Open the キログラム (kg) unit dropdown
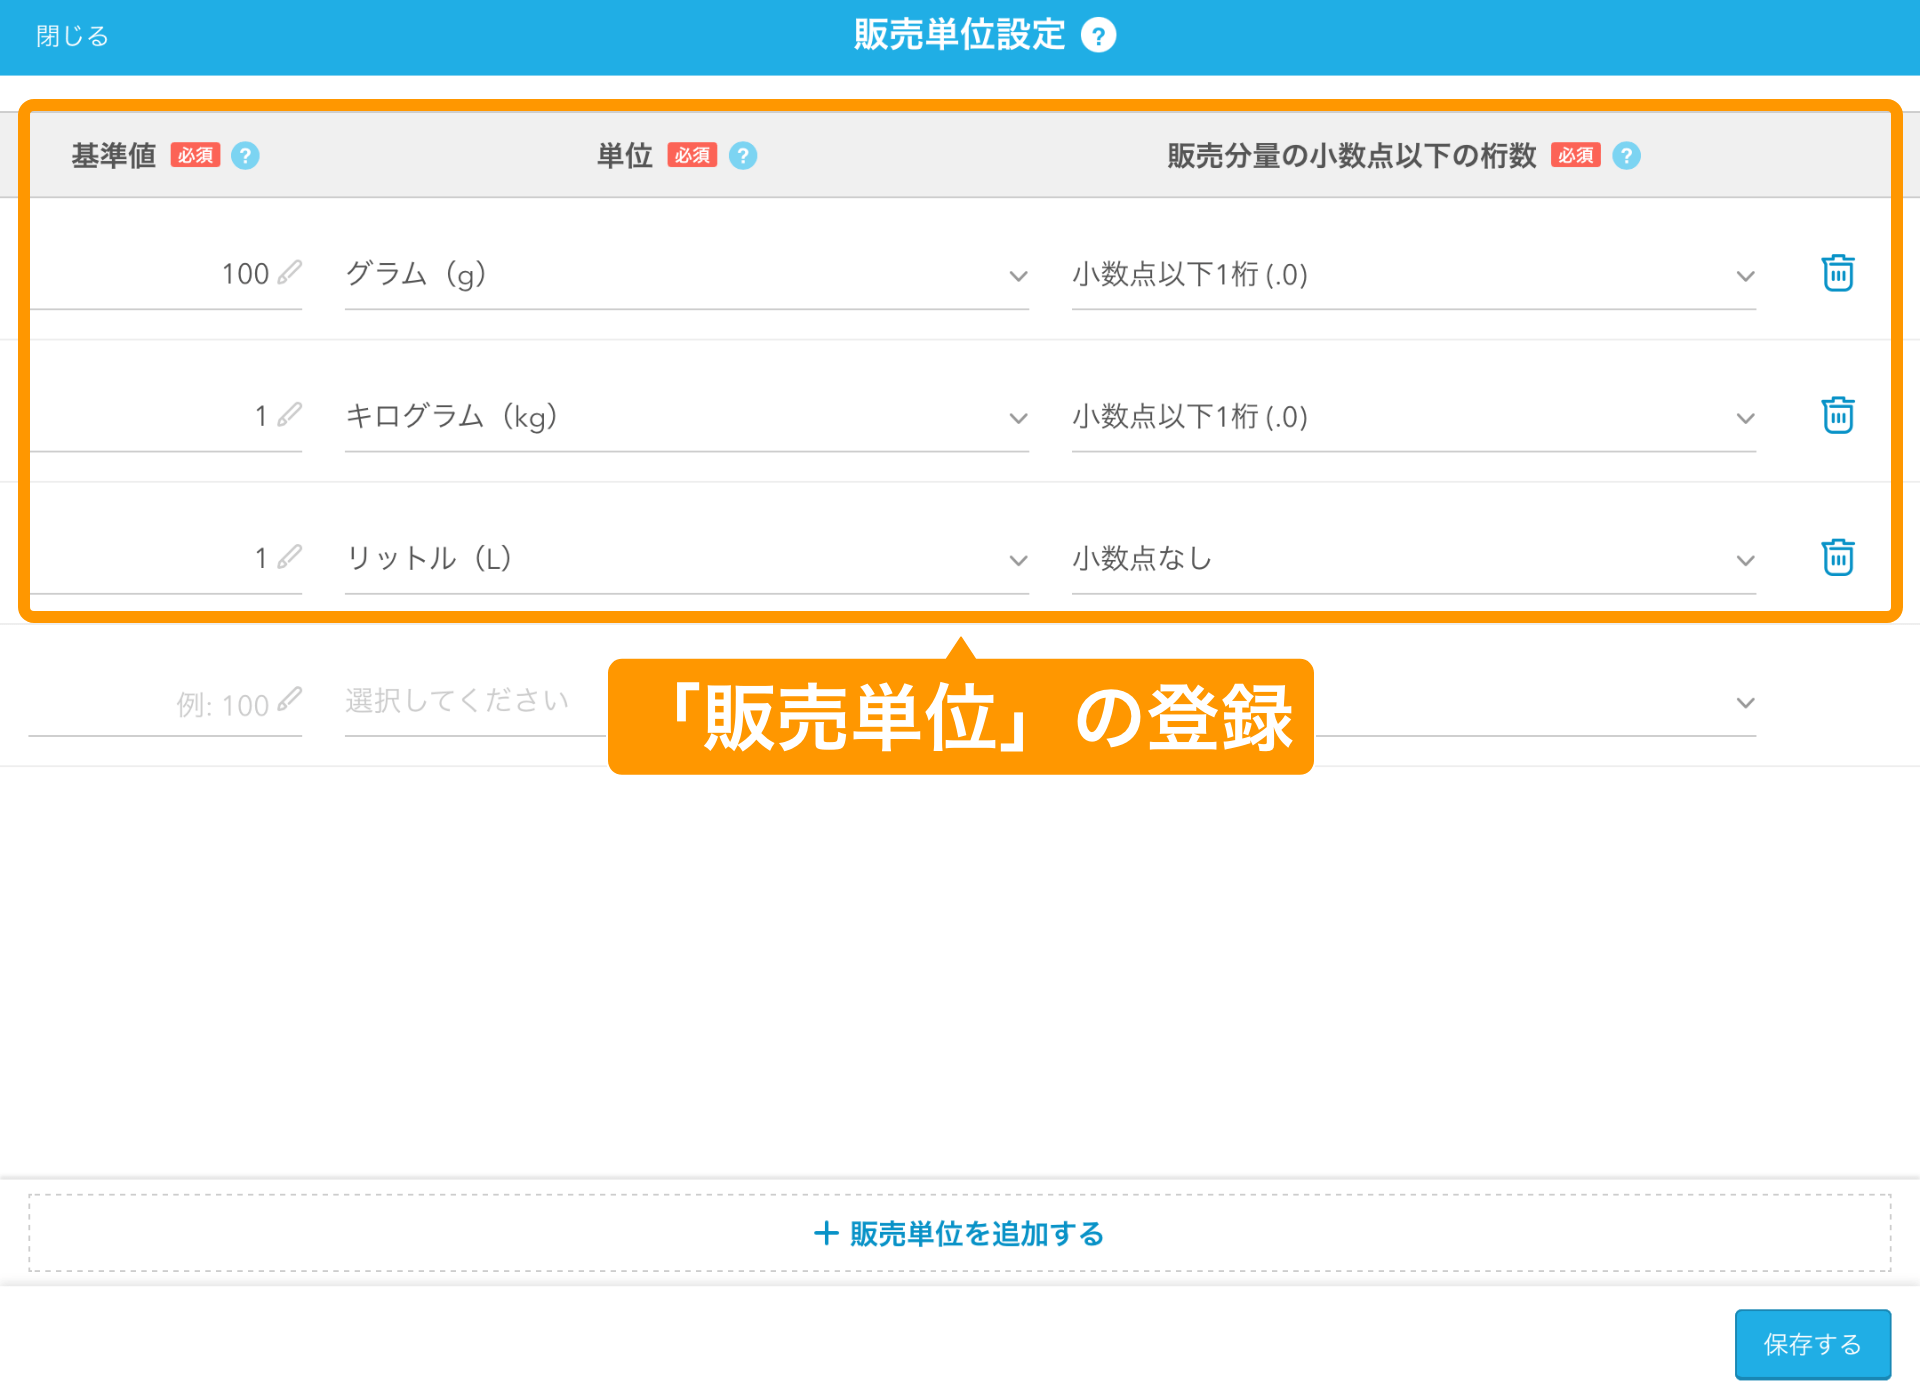This screenshot has width=1920, height=1400. tap(687, 417)
